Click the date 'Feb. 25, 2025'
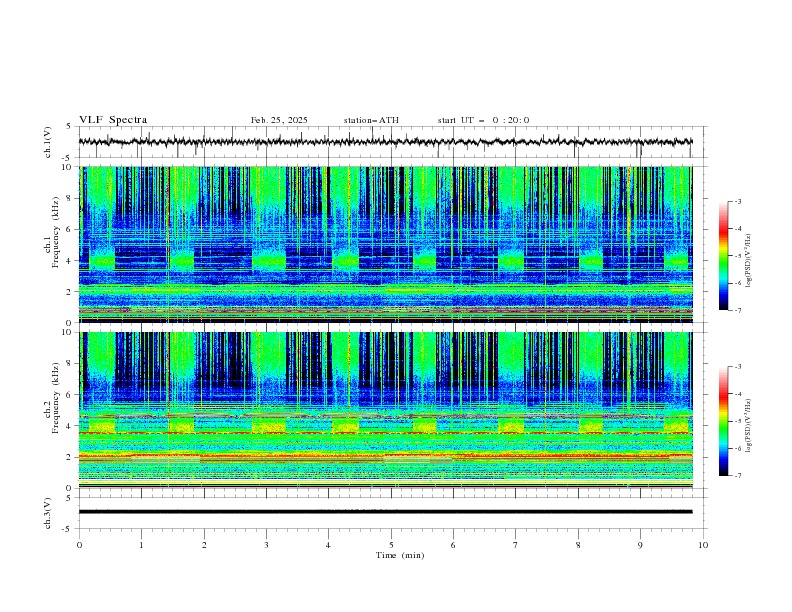Screen dimensions: 792x612 (279, 120)
